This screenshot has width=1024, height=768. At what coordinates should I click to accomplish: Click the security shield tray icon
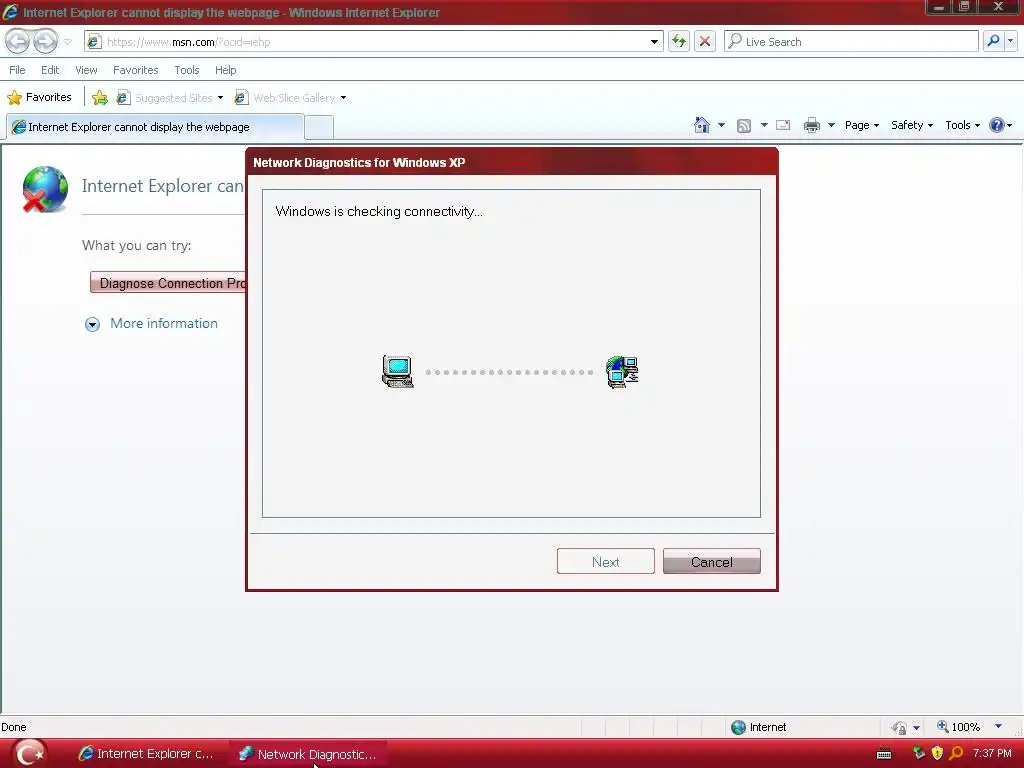point(937,753)
